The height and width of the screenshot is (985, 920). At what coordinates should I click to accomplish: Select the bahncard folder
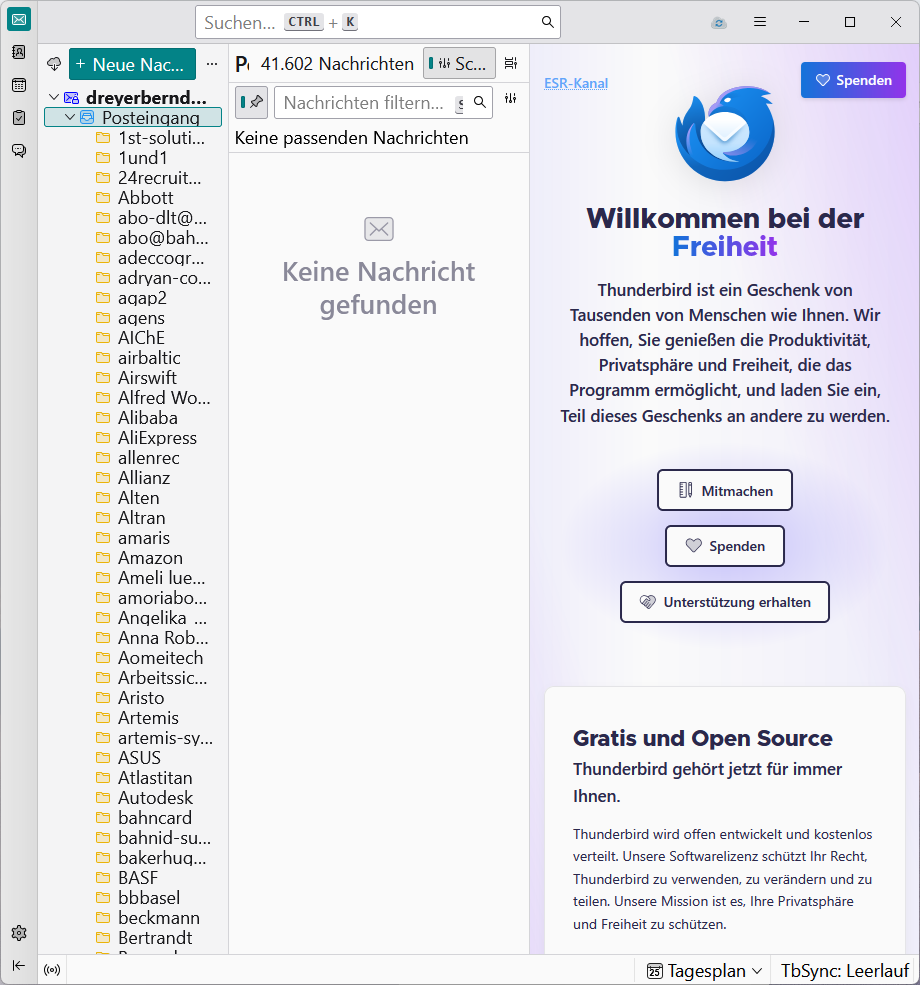click(x=154, y=818)
